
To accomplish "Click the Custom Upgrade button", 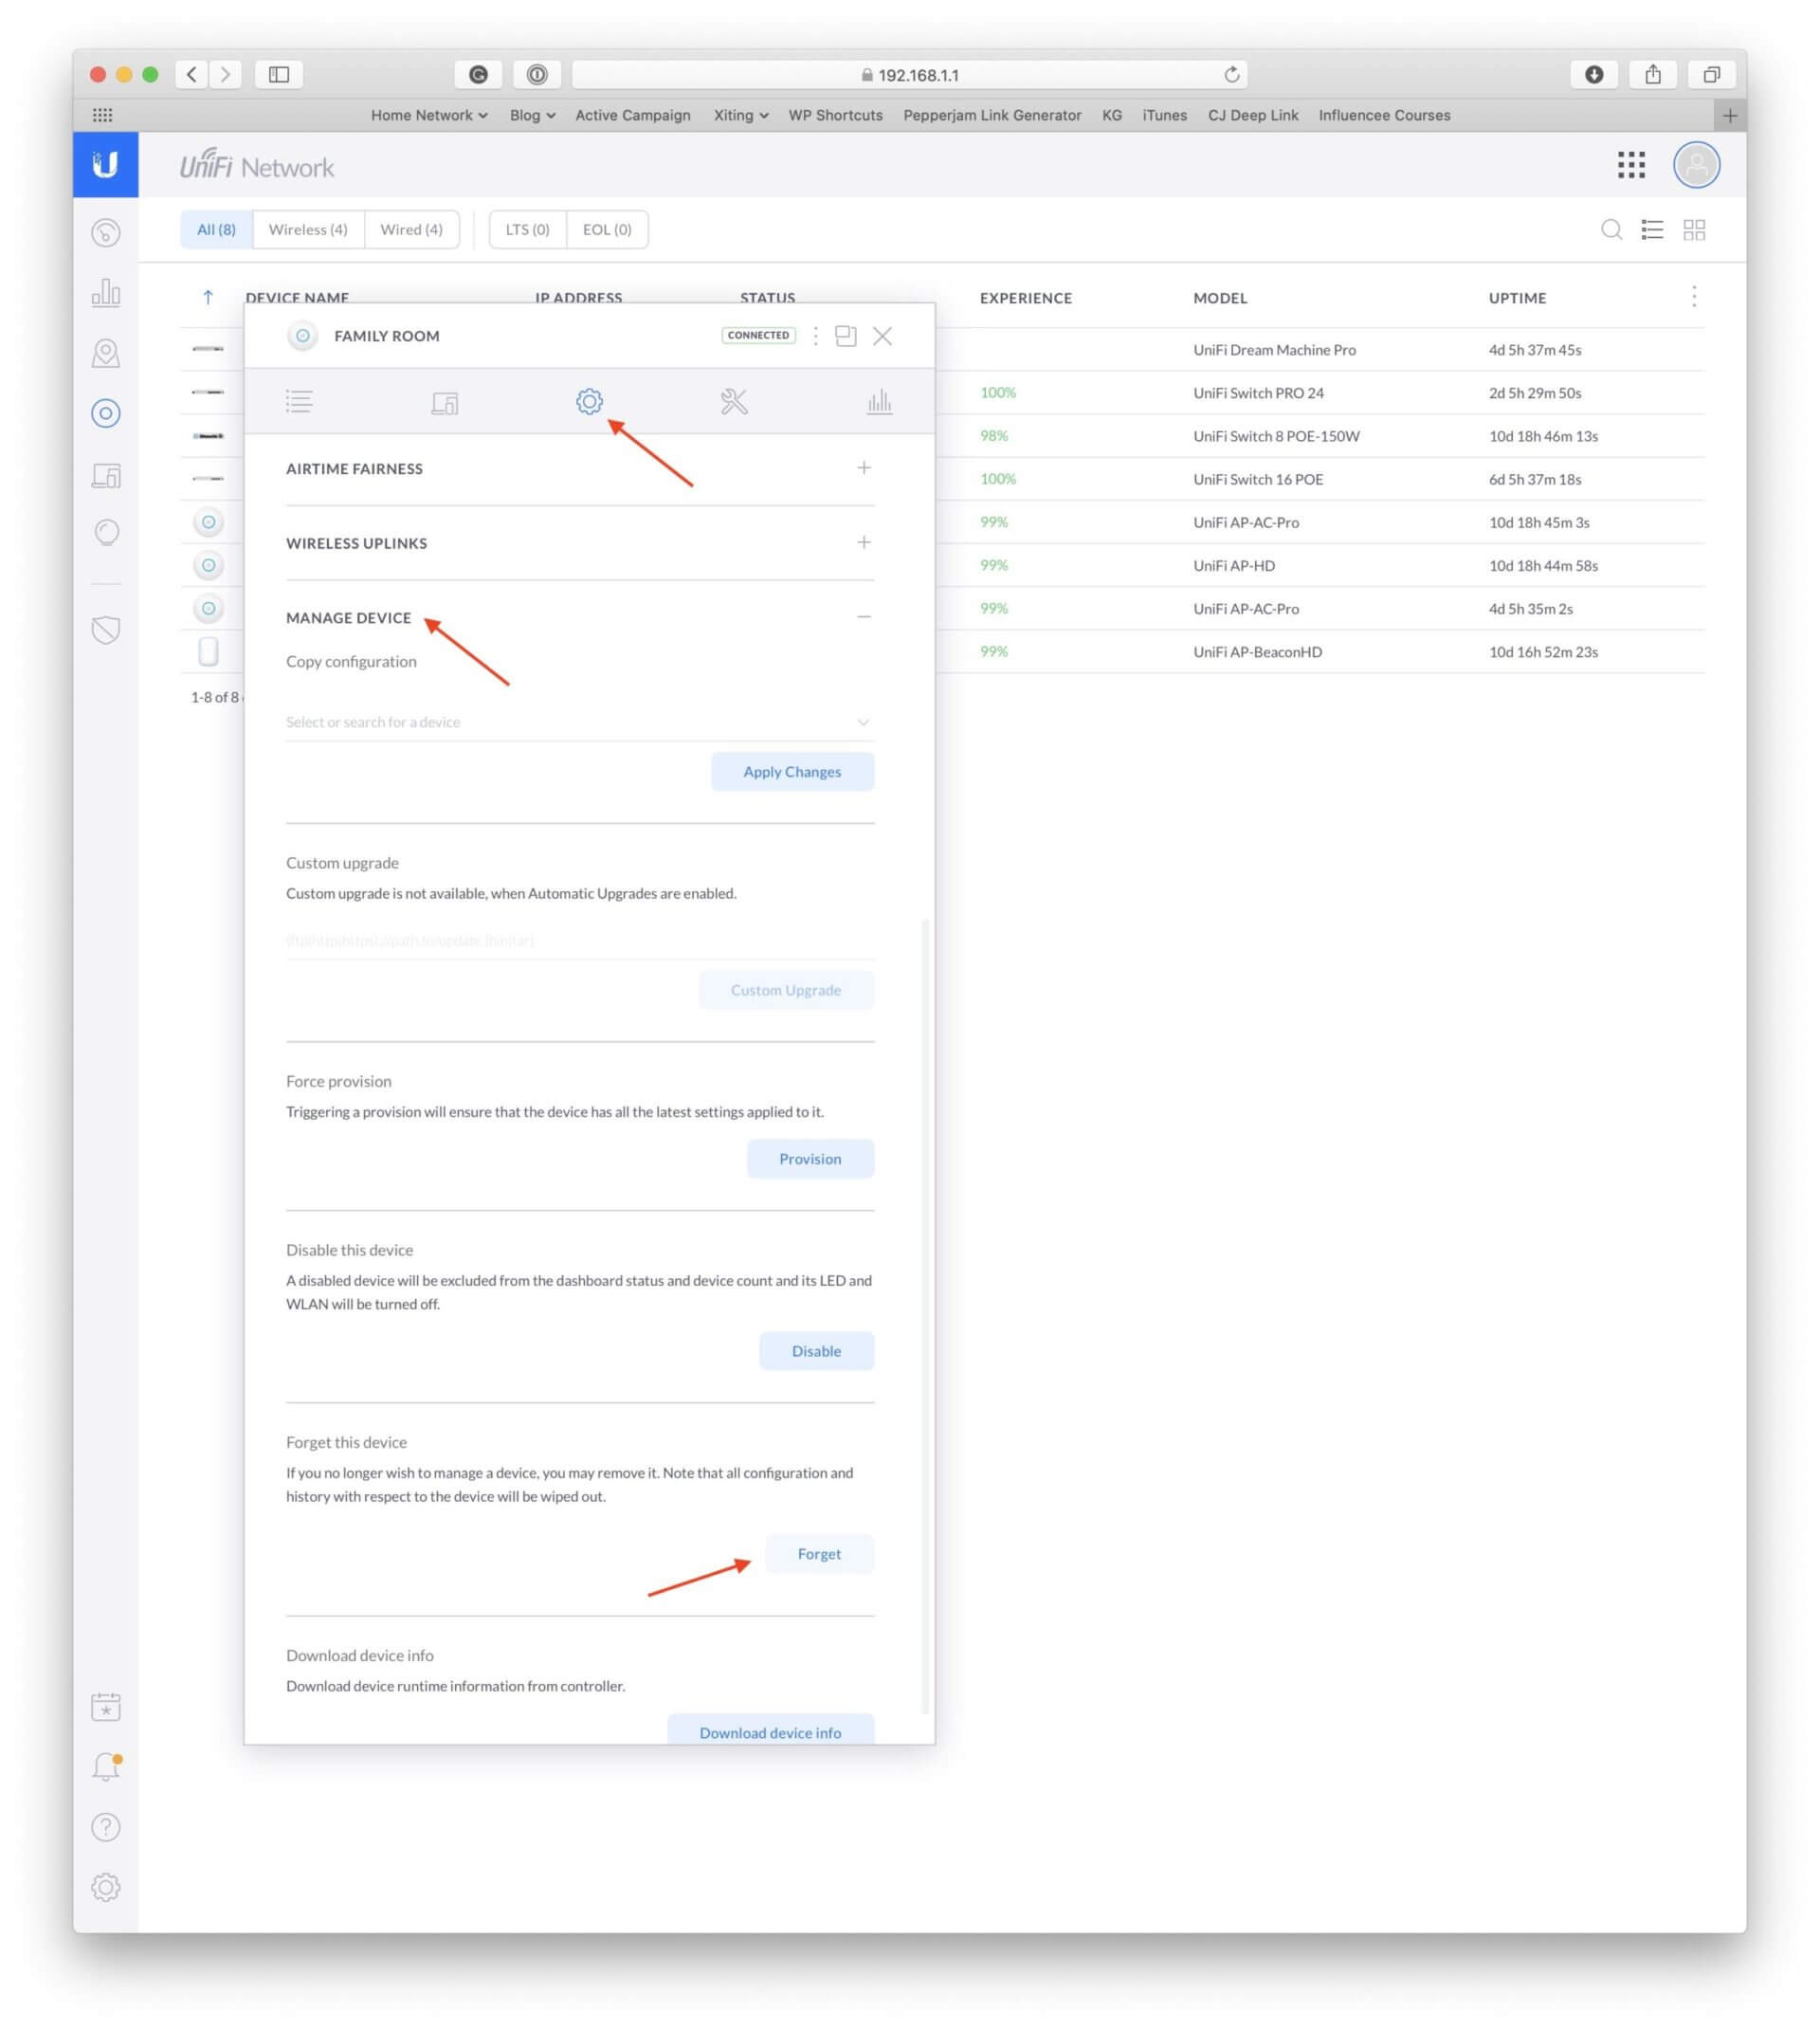I will [786, 990].
